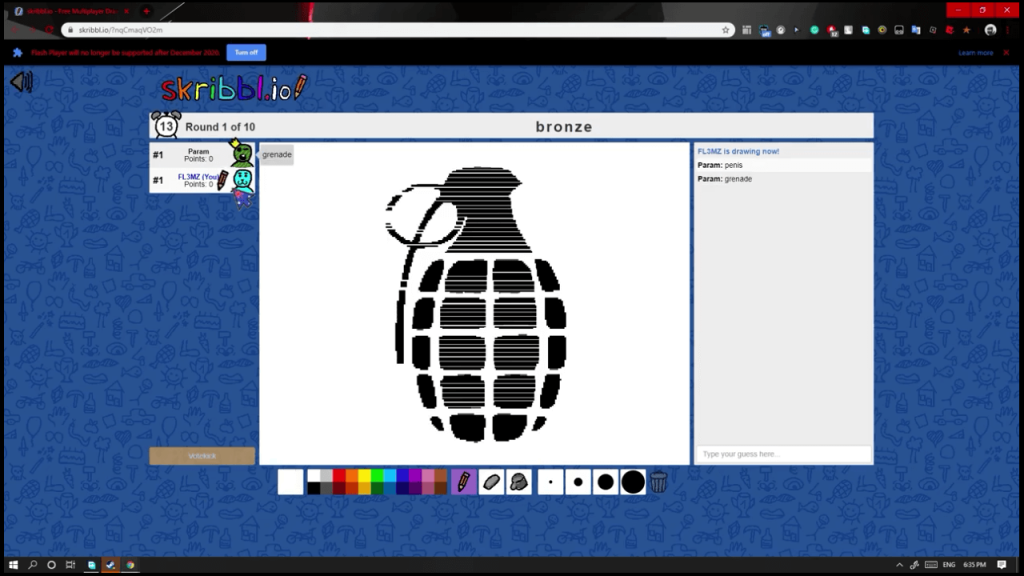This screenshot has height=576, width=1024.
Task: Select the largest brush size dot
Action: [x=634, y=482]
